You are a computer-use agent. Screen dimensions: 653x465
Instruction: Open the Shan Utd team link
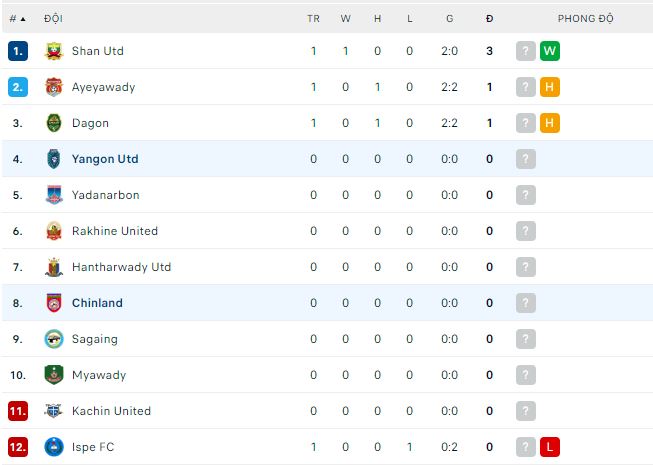tap(98, 51)
